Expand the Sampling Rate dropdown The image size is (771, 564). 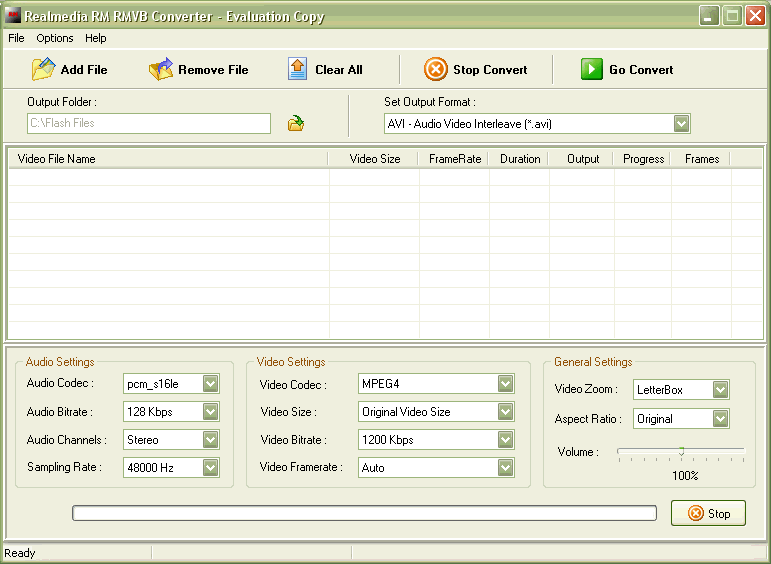210,468
